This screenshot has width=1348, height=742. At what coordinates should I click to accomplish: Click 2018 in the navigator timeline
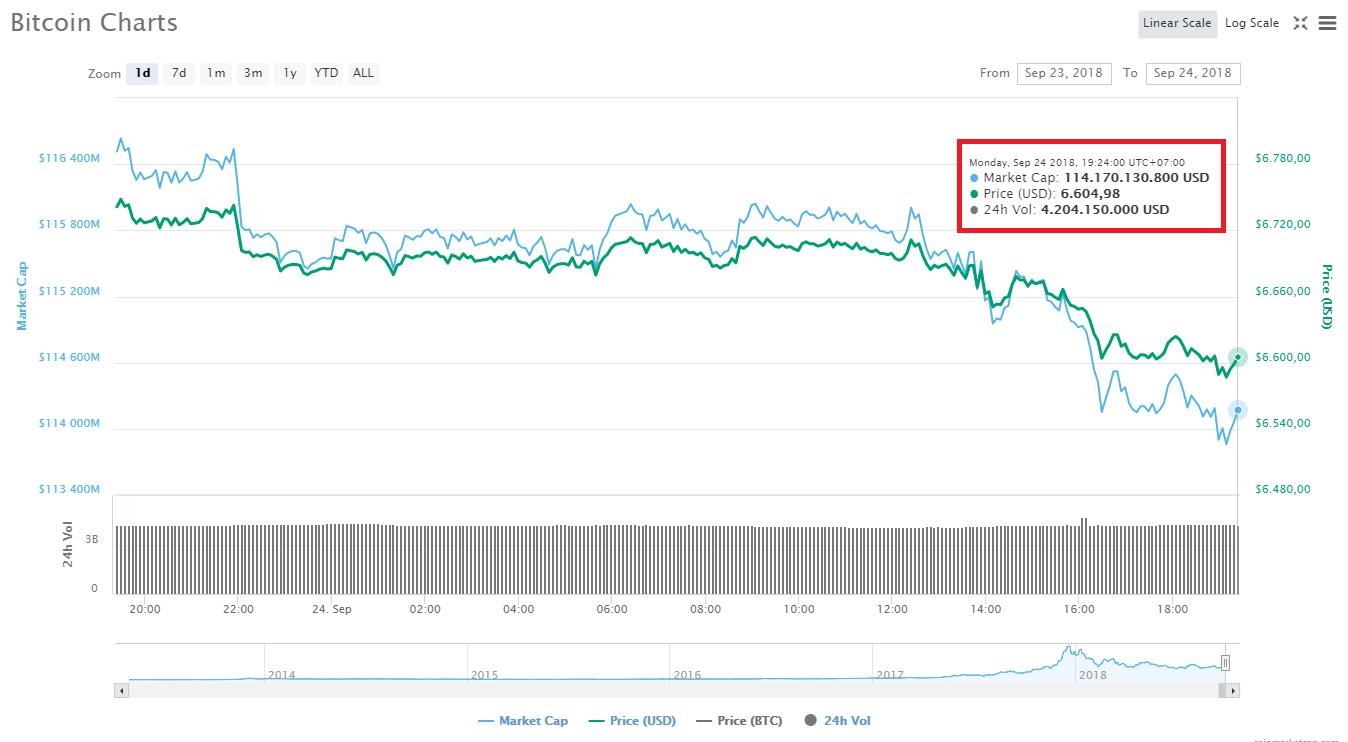coord(1093,675)
